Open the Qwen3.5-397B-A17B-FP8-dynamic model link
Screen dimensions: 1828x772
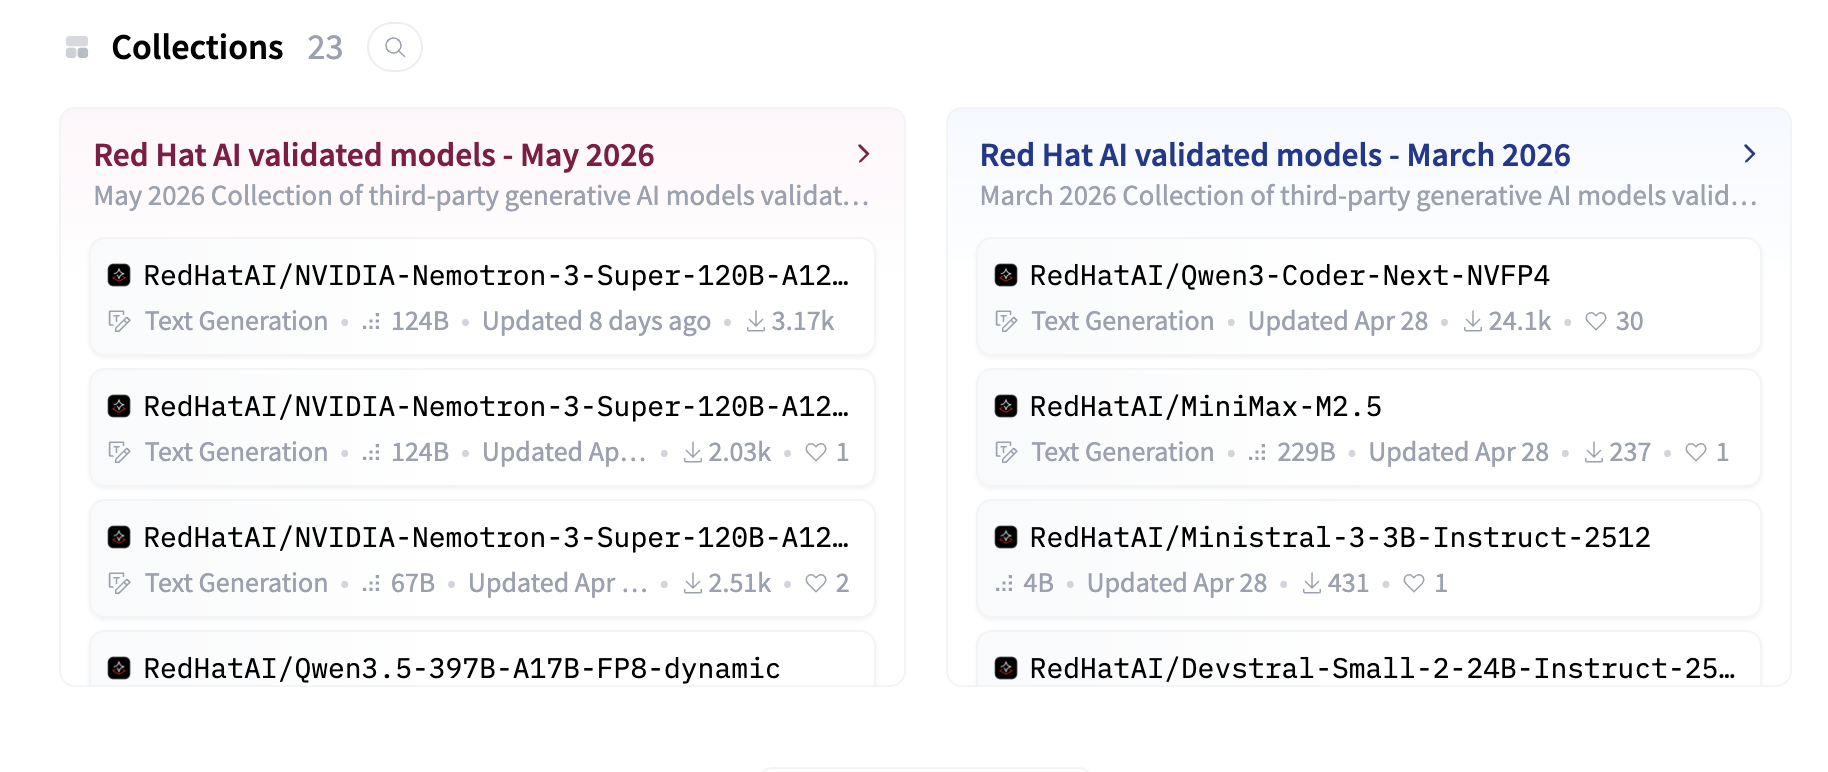tap(462, 668)
